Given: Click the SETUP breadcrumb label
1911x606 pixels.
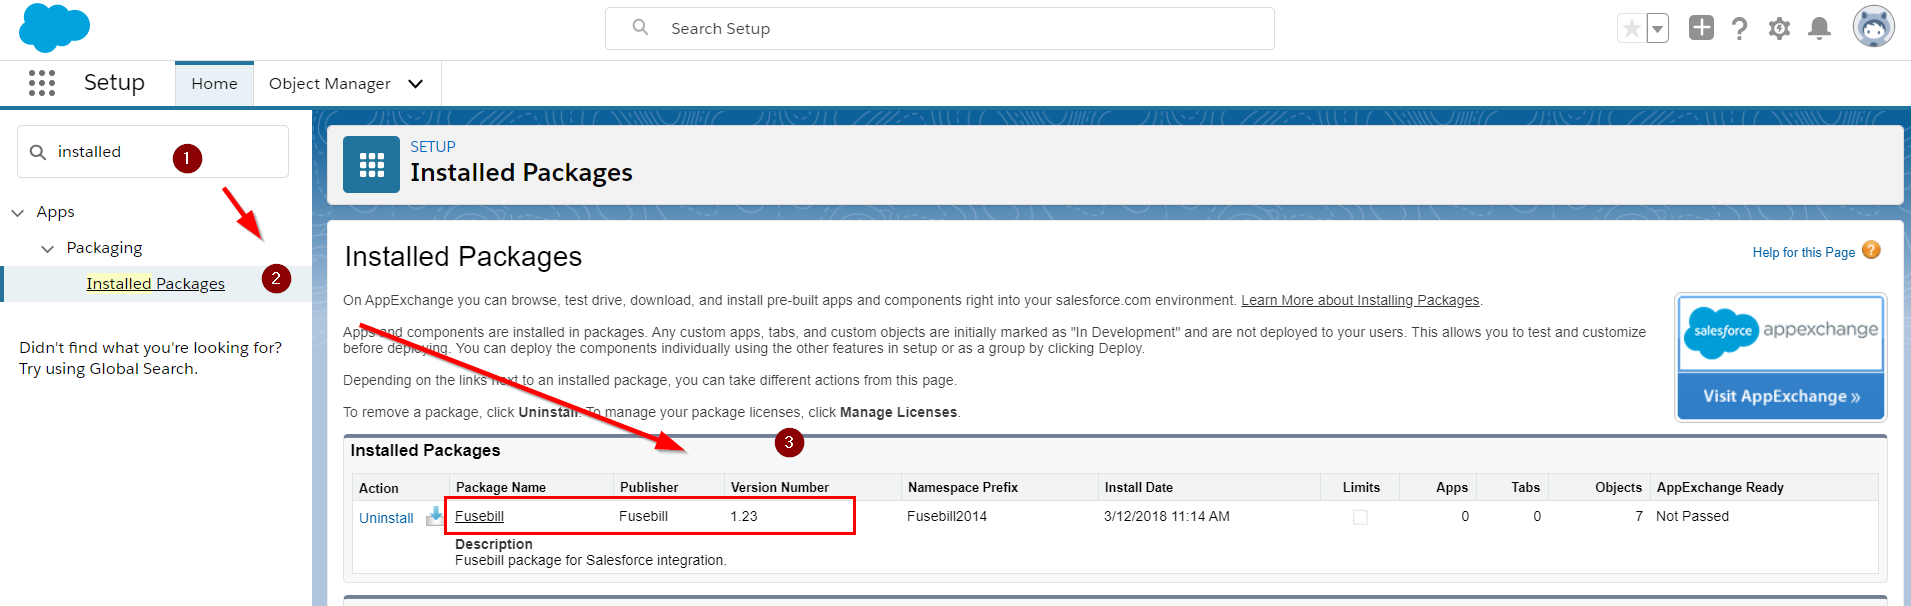Looking at the screenshot, I should coord(433,146).
